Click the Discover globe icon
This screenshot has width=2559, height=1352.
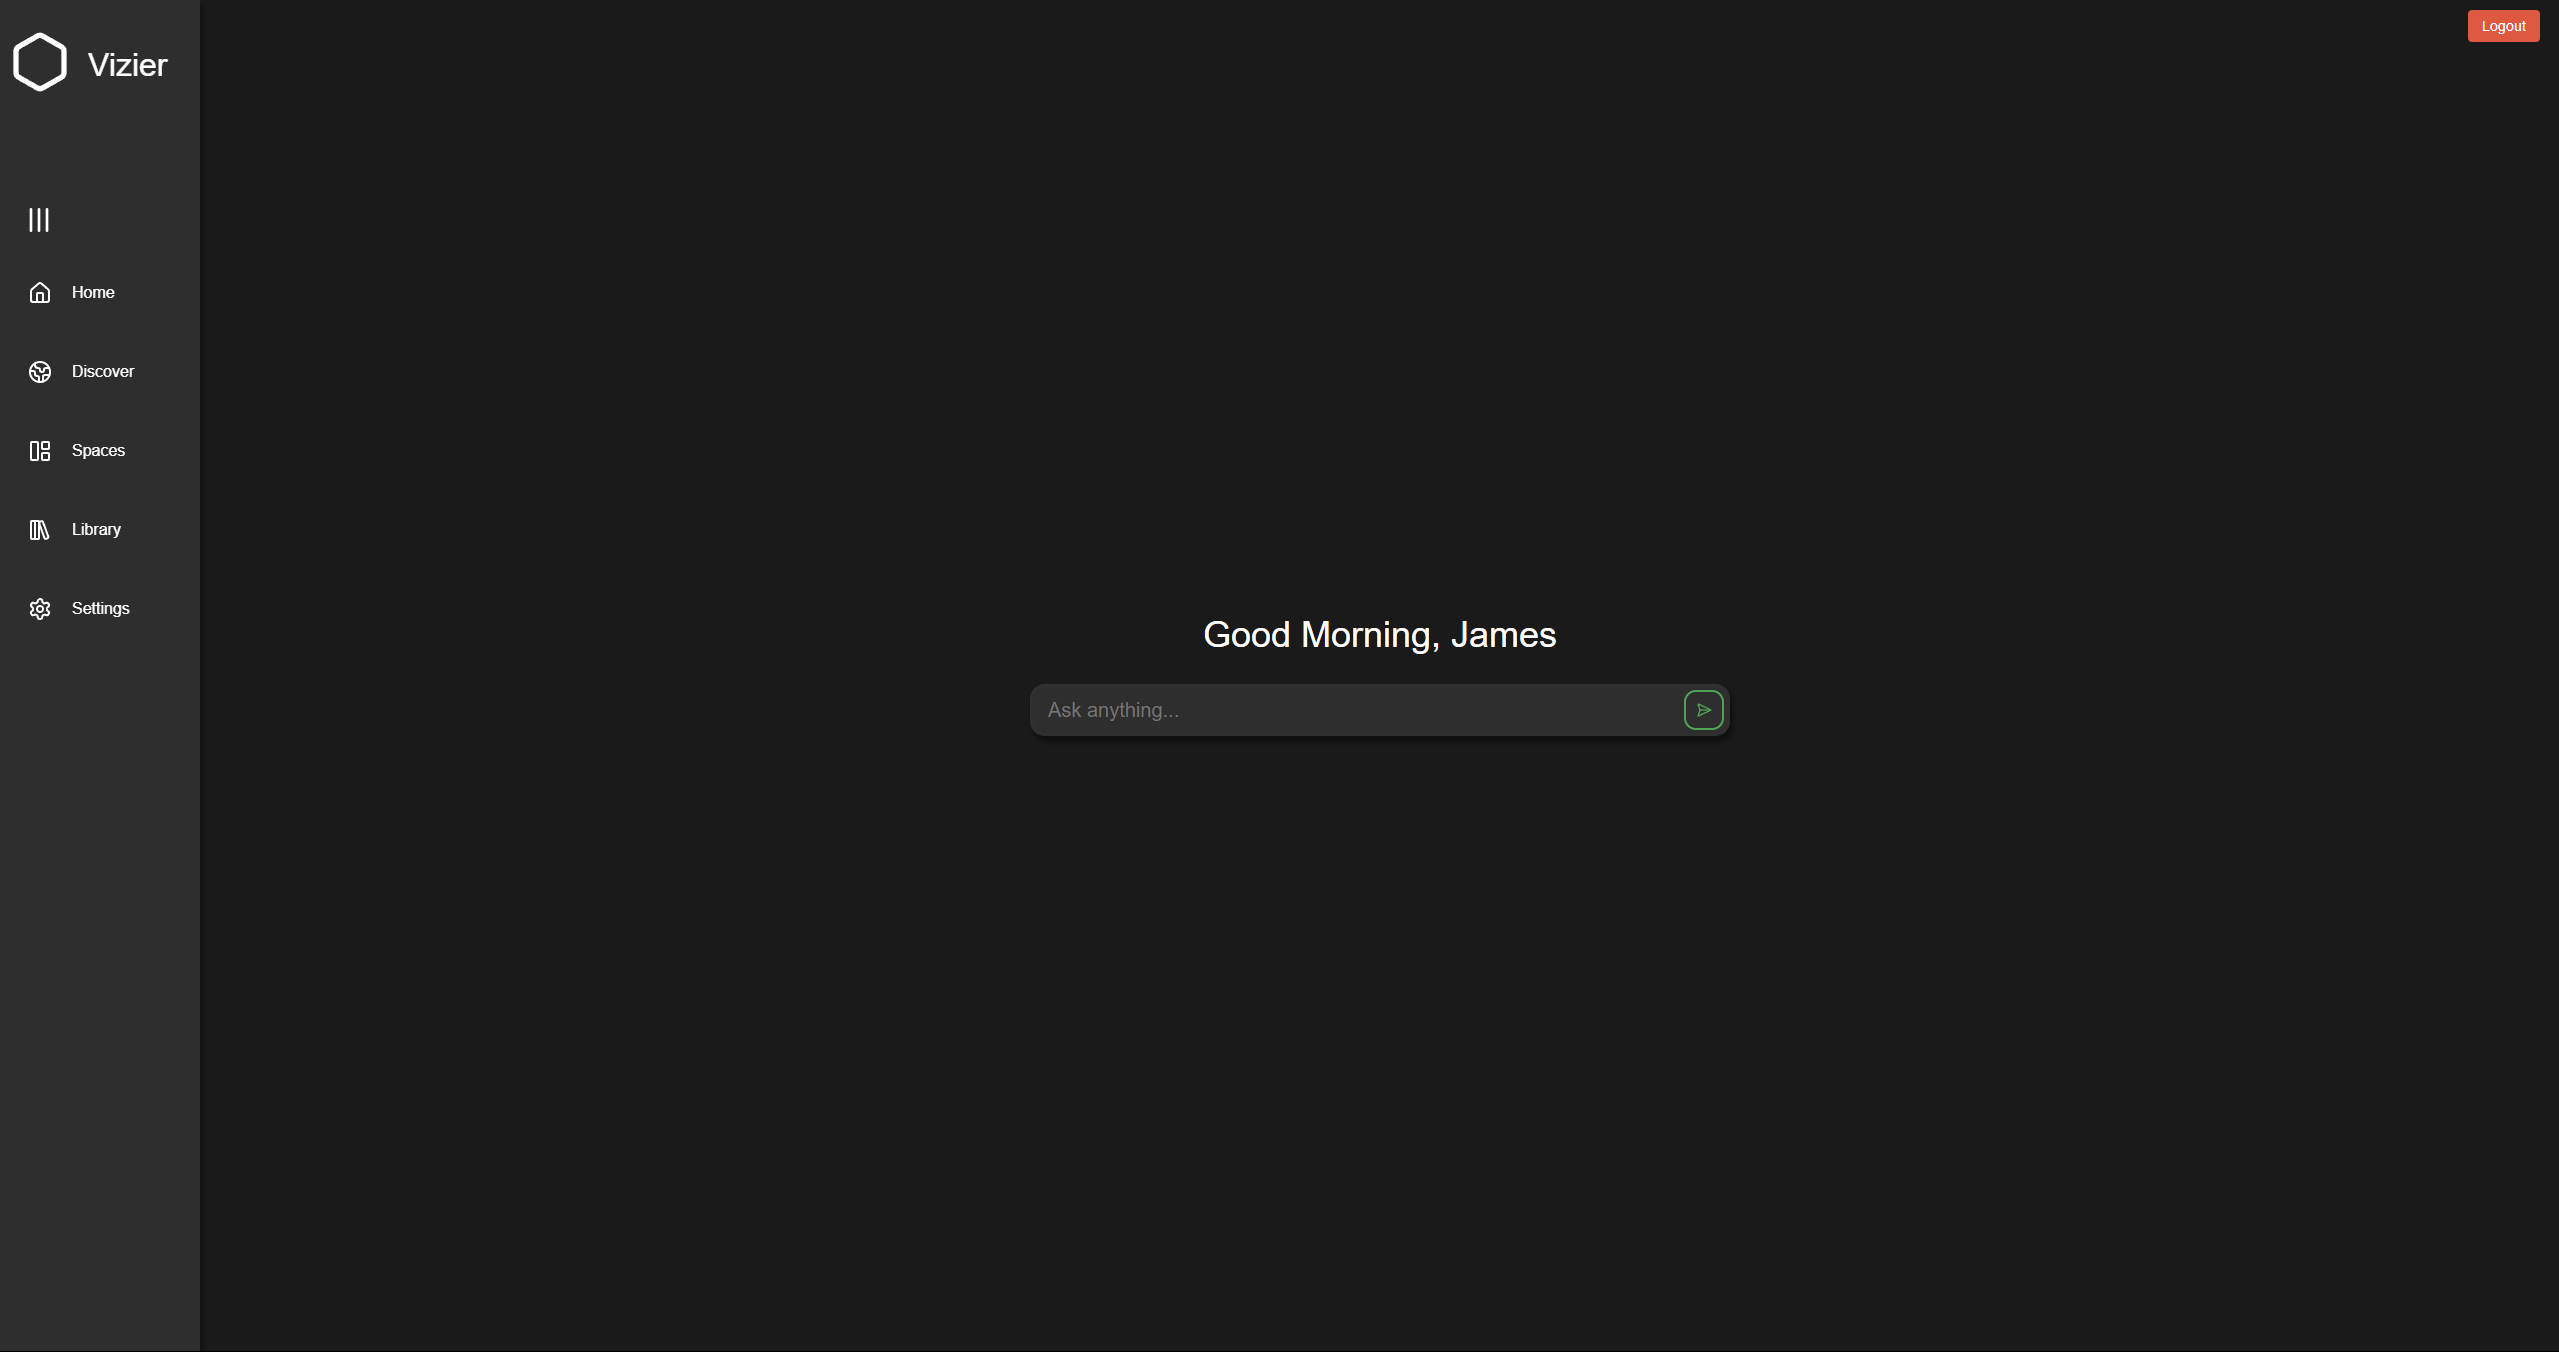point(40,372)
